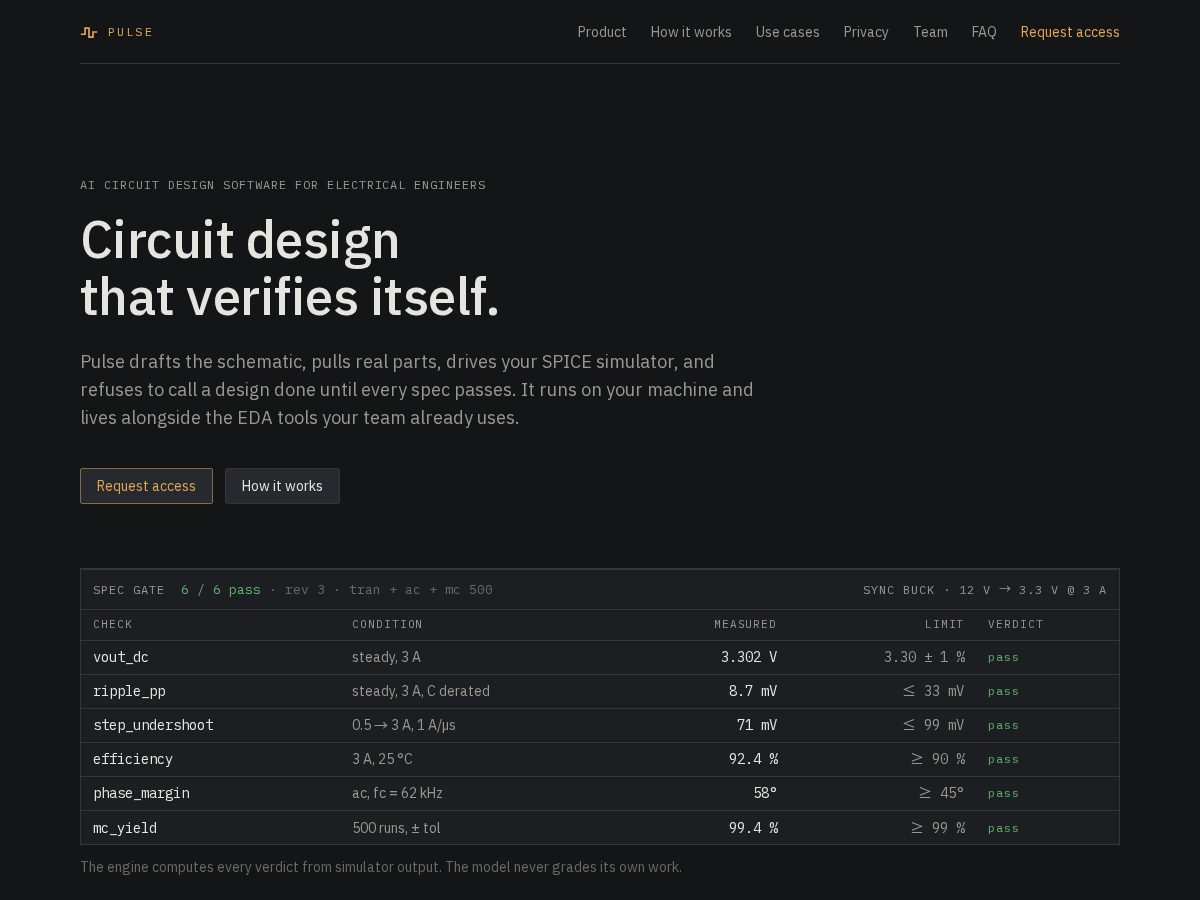Select the vout_dc check row name
Viewport: 1200px width, 900px height.
(121, 657)
